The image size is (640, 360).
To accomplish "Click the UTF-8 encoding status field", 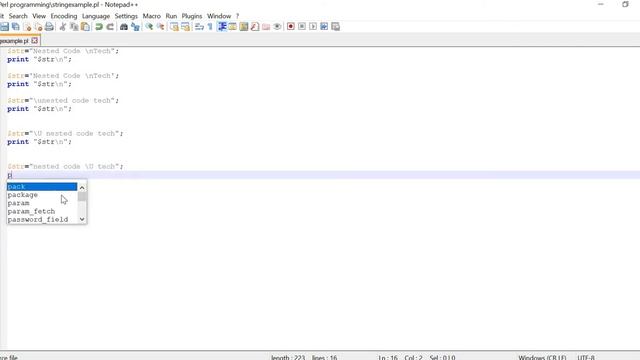I will pos(586,357).
